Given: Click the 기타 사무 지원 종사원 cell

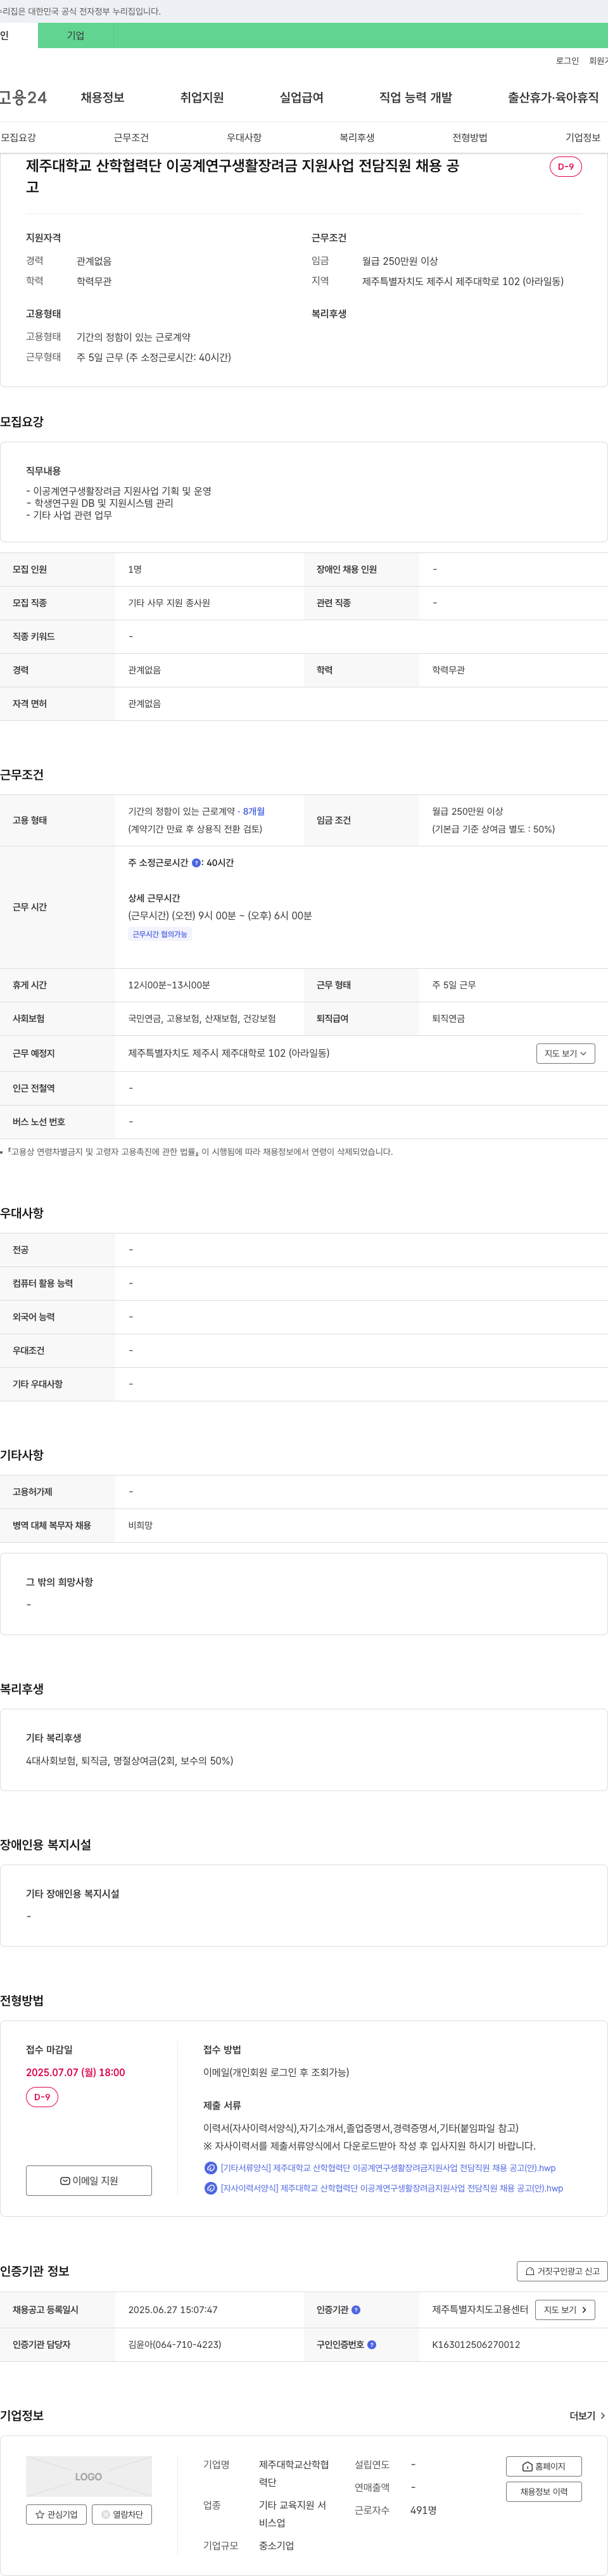Looking at the screenshot, I should tap(169, 603).
